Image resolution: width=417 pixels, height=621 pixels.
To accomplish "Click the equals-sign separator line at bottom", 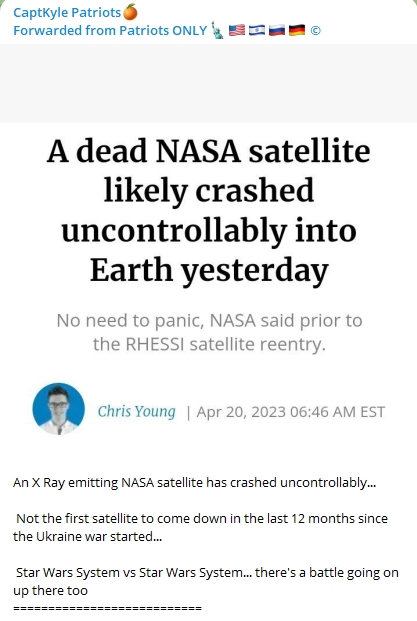I will click(x=107, y=608).
